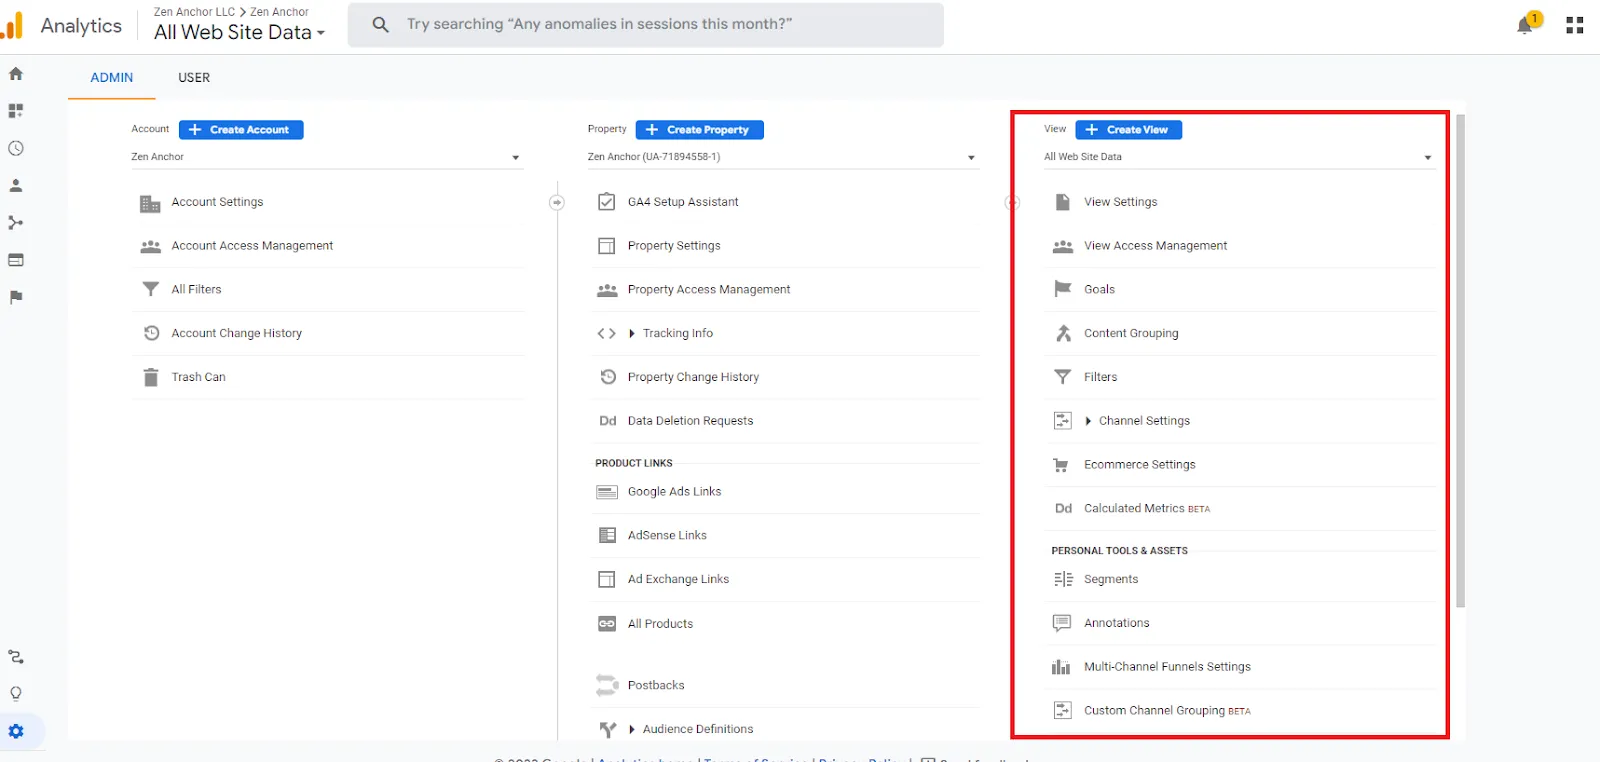The height and width of the screenshot is (762, 1600).
Task: Open the Account selector dropdown Zen Anchor
Action: tap(326, 157)
